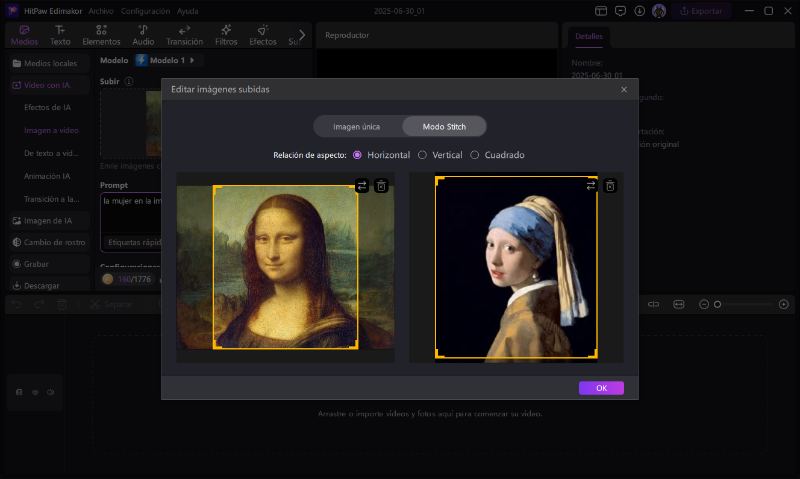Click the credits coin counter

tap(127, 279)
